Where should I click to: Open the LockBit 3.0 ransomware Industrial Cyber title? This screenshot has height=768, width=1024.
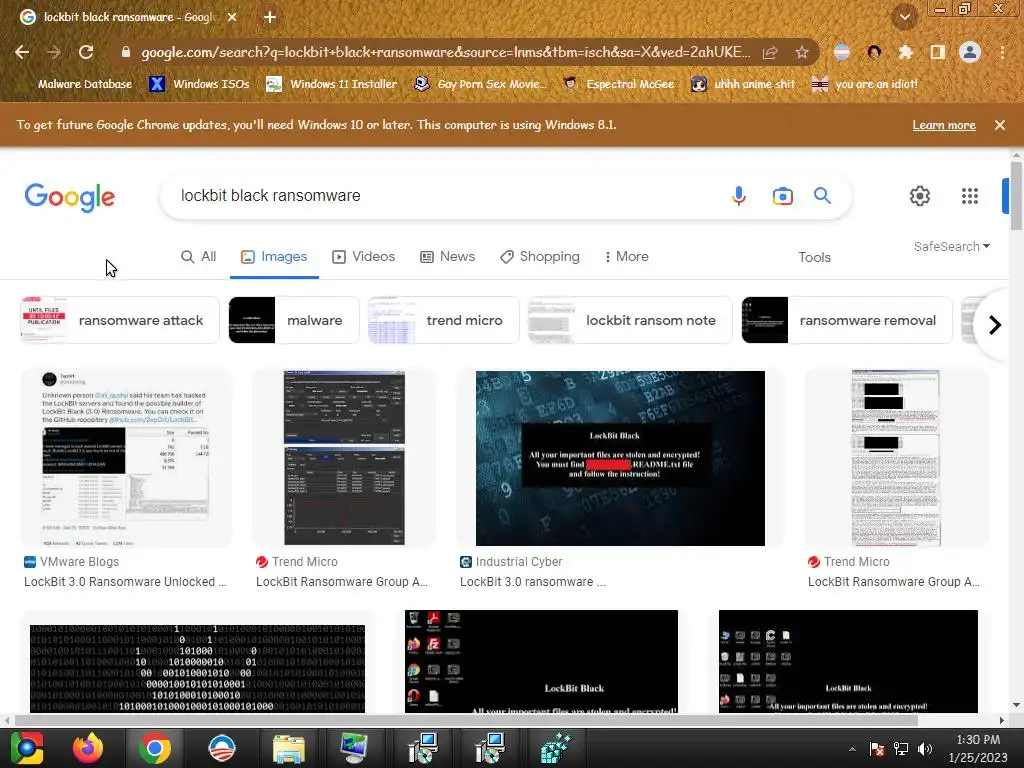tap(533, 582)
